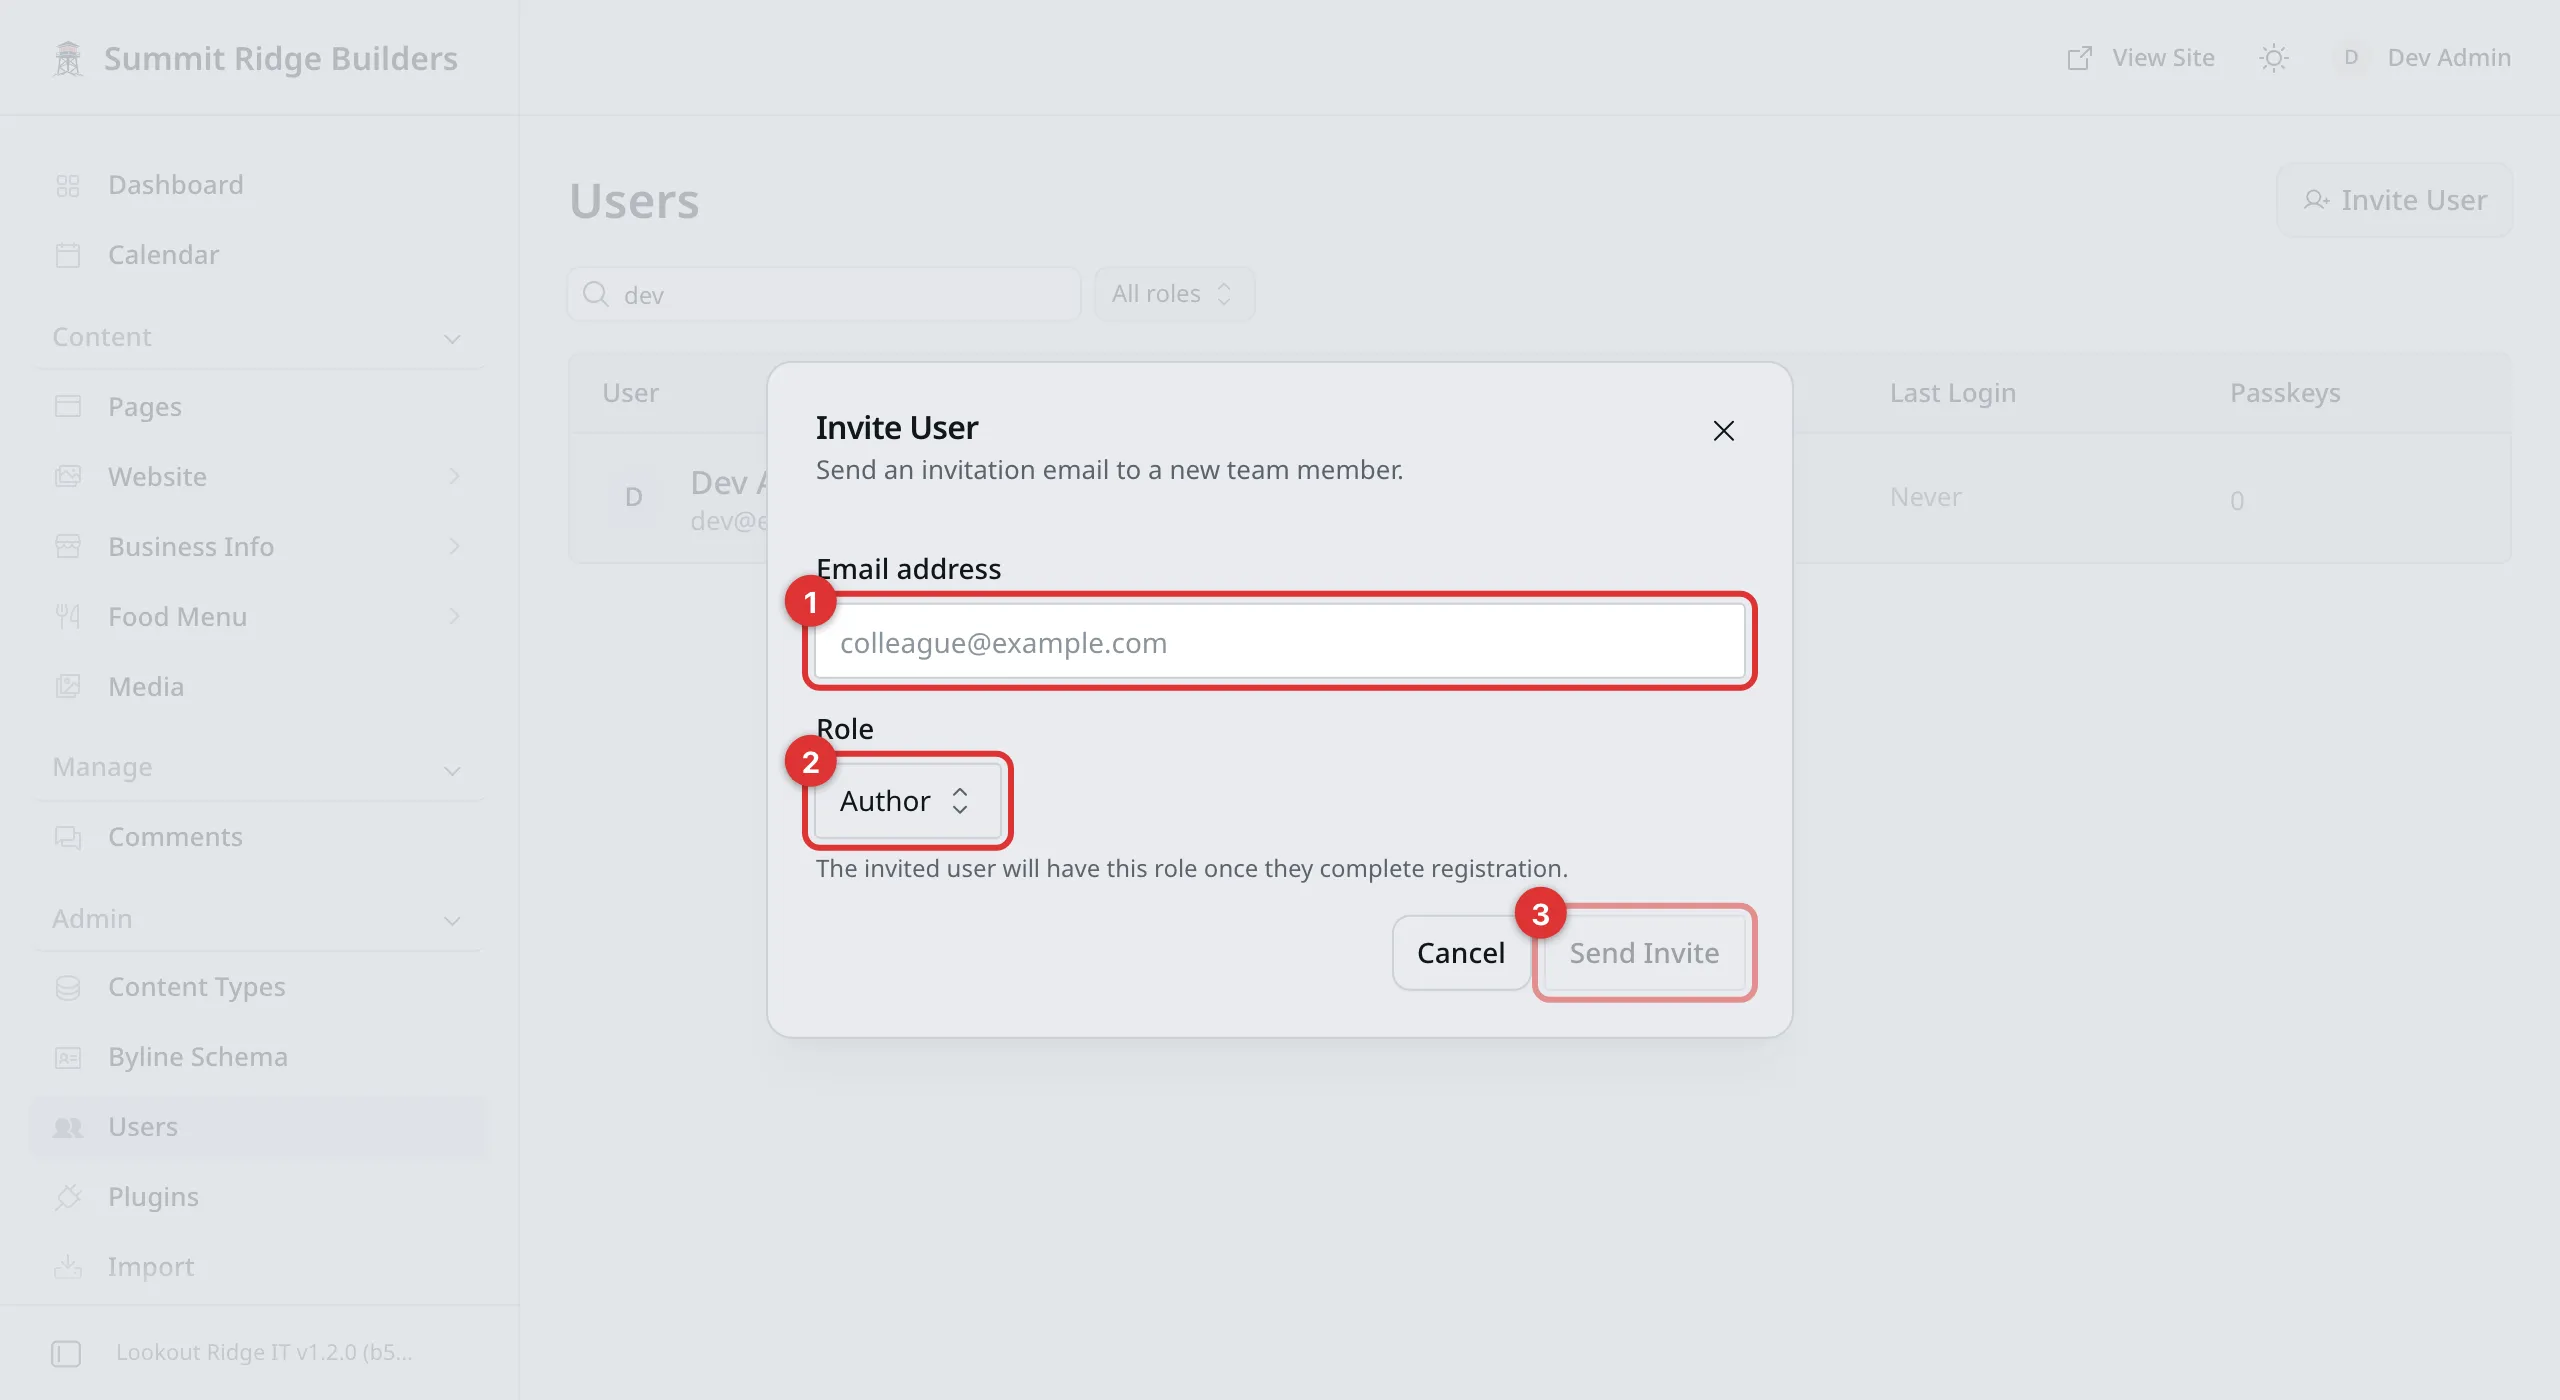The width and height of the screenshot is (2560, 1400).
Task: Collapse the Admin section chevron
Action: click(x=452, y=921)
